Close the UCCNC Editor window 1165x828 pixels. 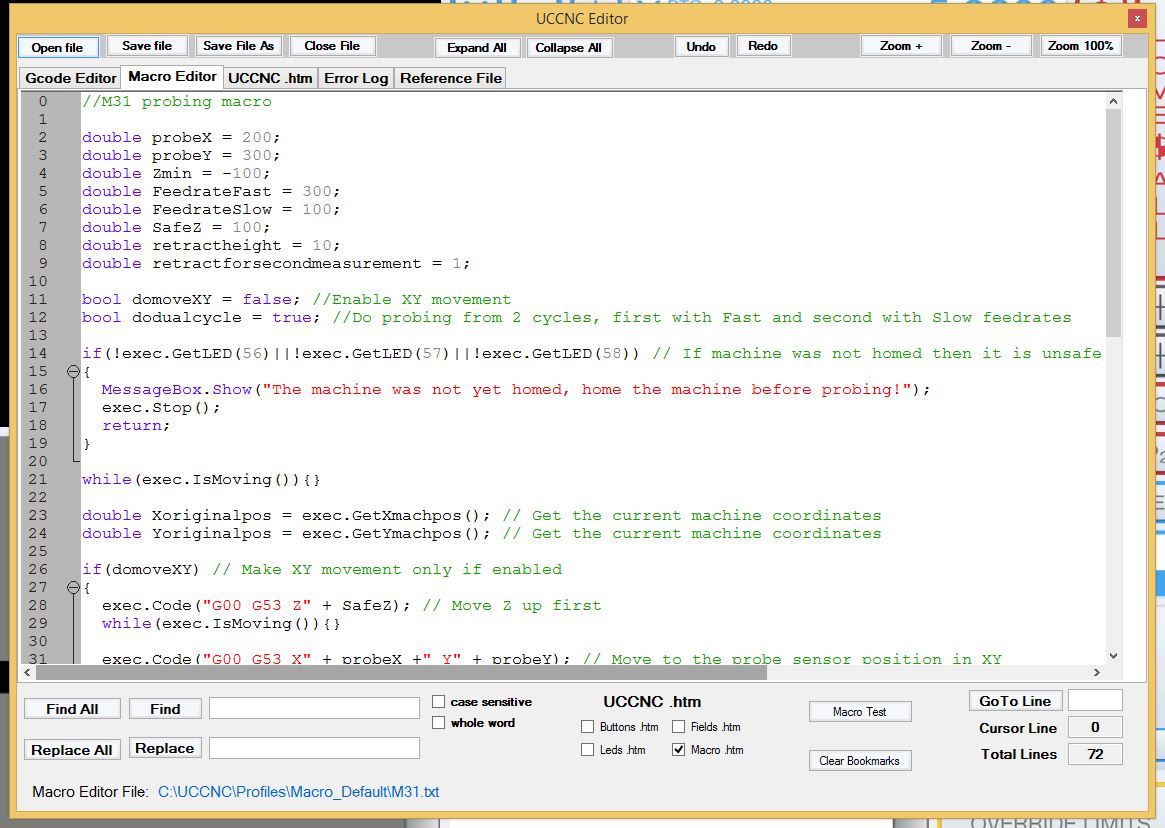click(1137, 19)
